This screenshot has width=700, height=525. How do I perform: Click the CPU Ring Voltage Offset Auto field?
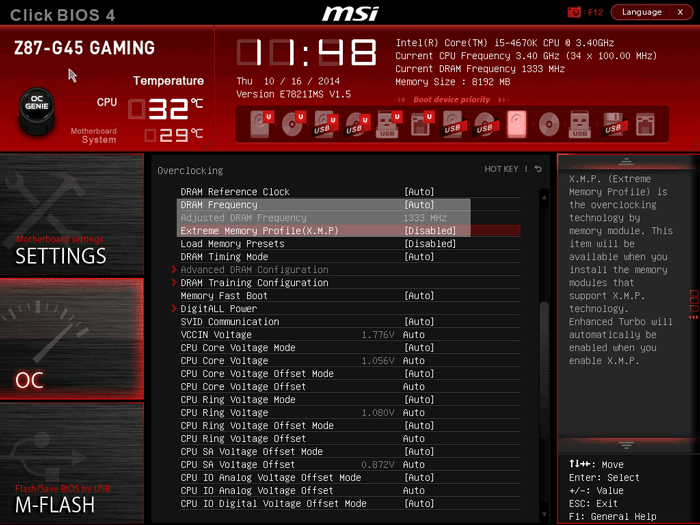(x=414, y=438)
